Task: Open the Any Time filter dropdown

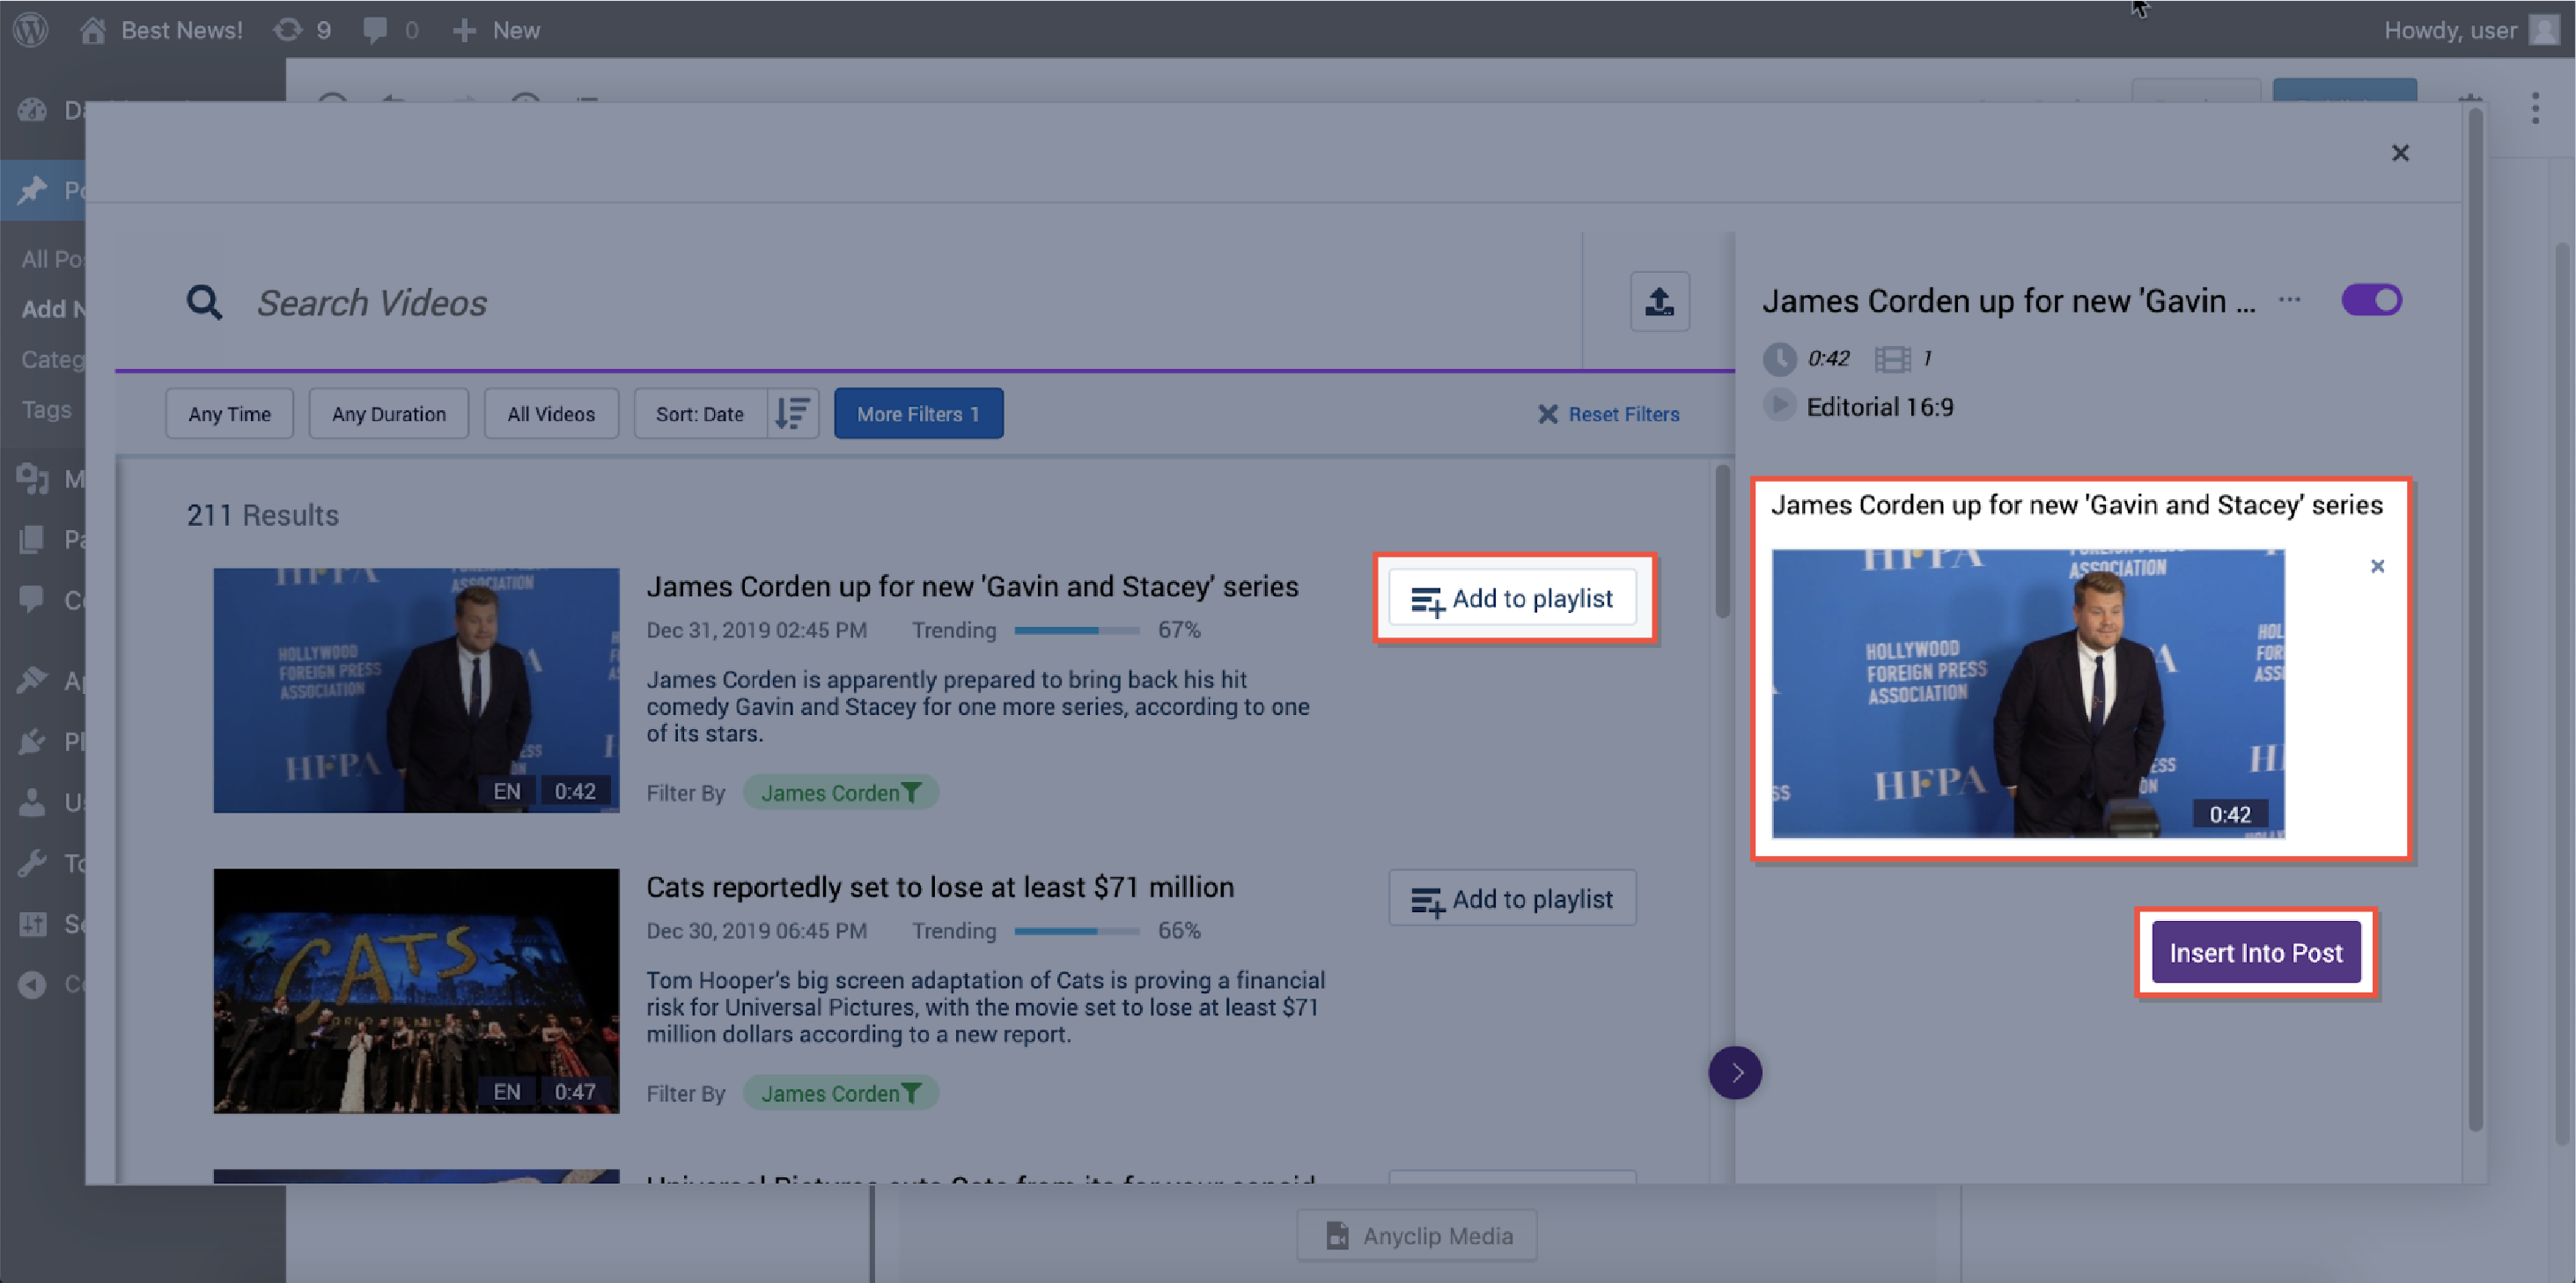Action: click(229, 413)
